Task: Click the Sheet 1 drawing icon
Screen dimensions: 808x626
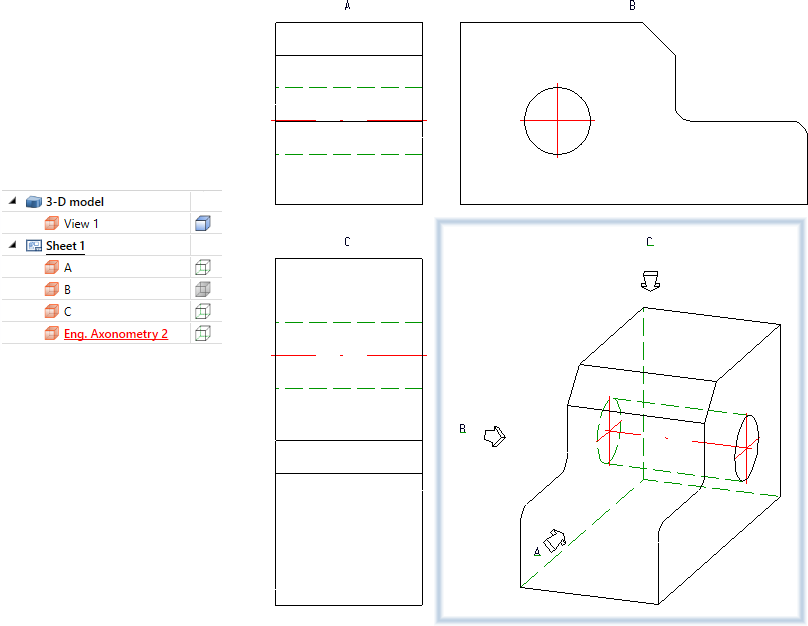Action: (34, 246)
